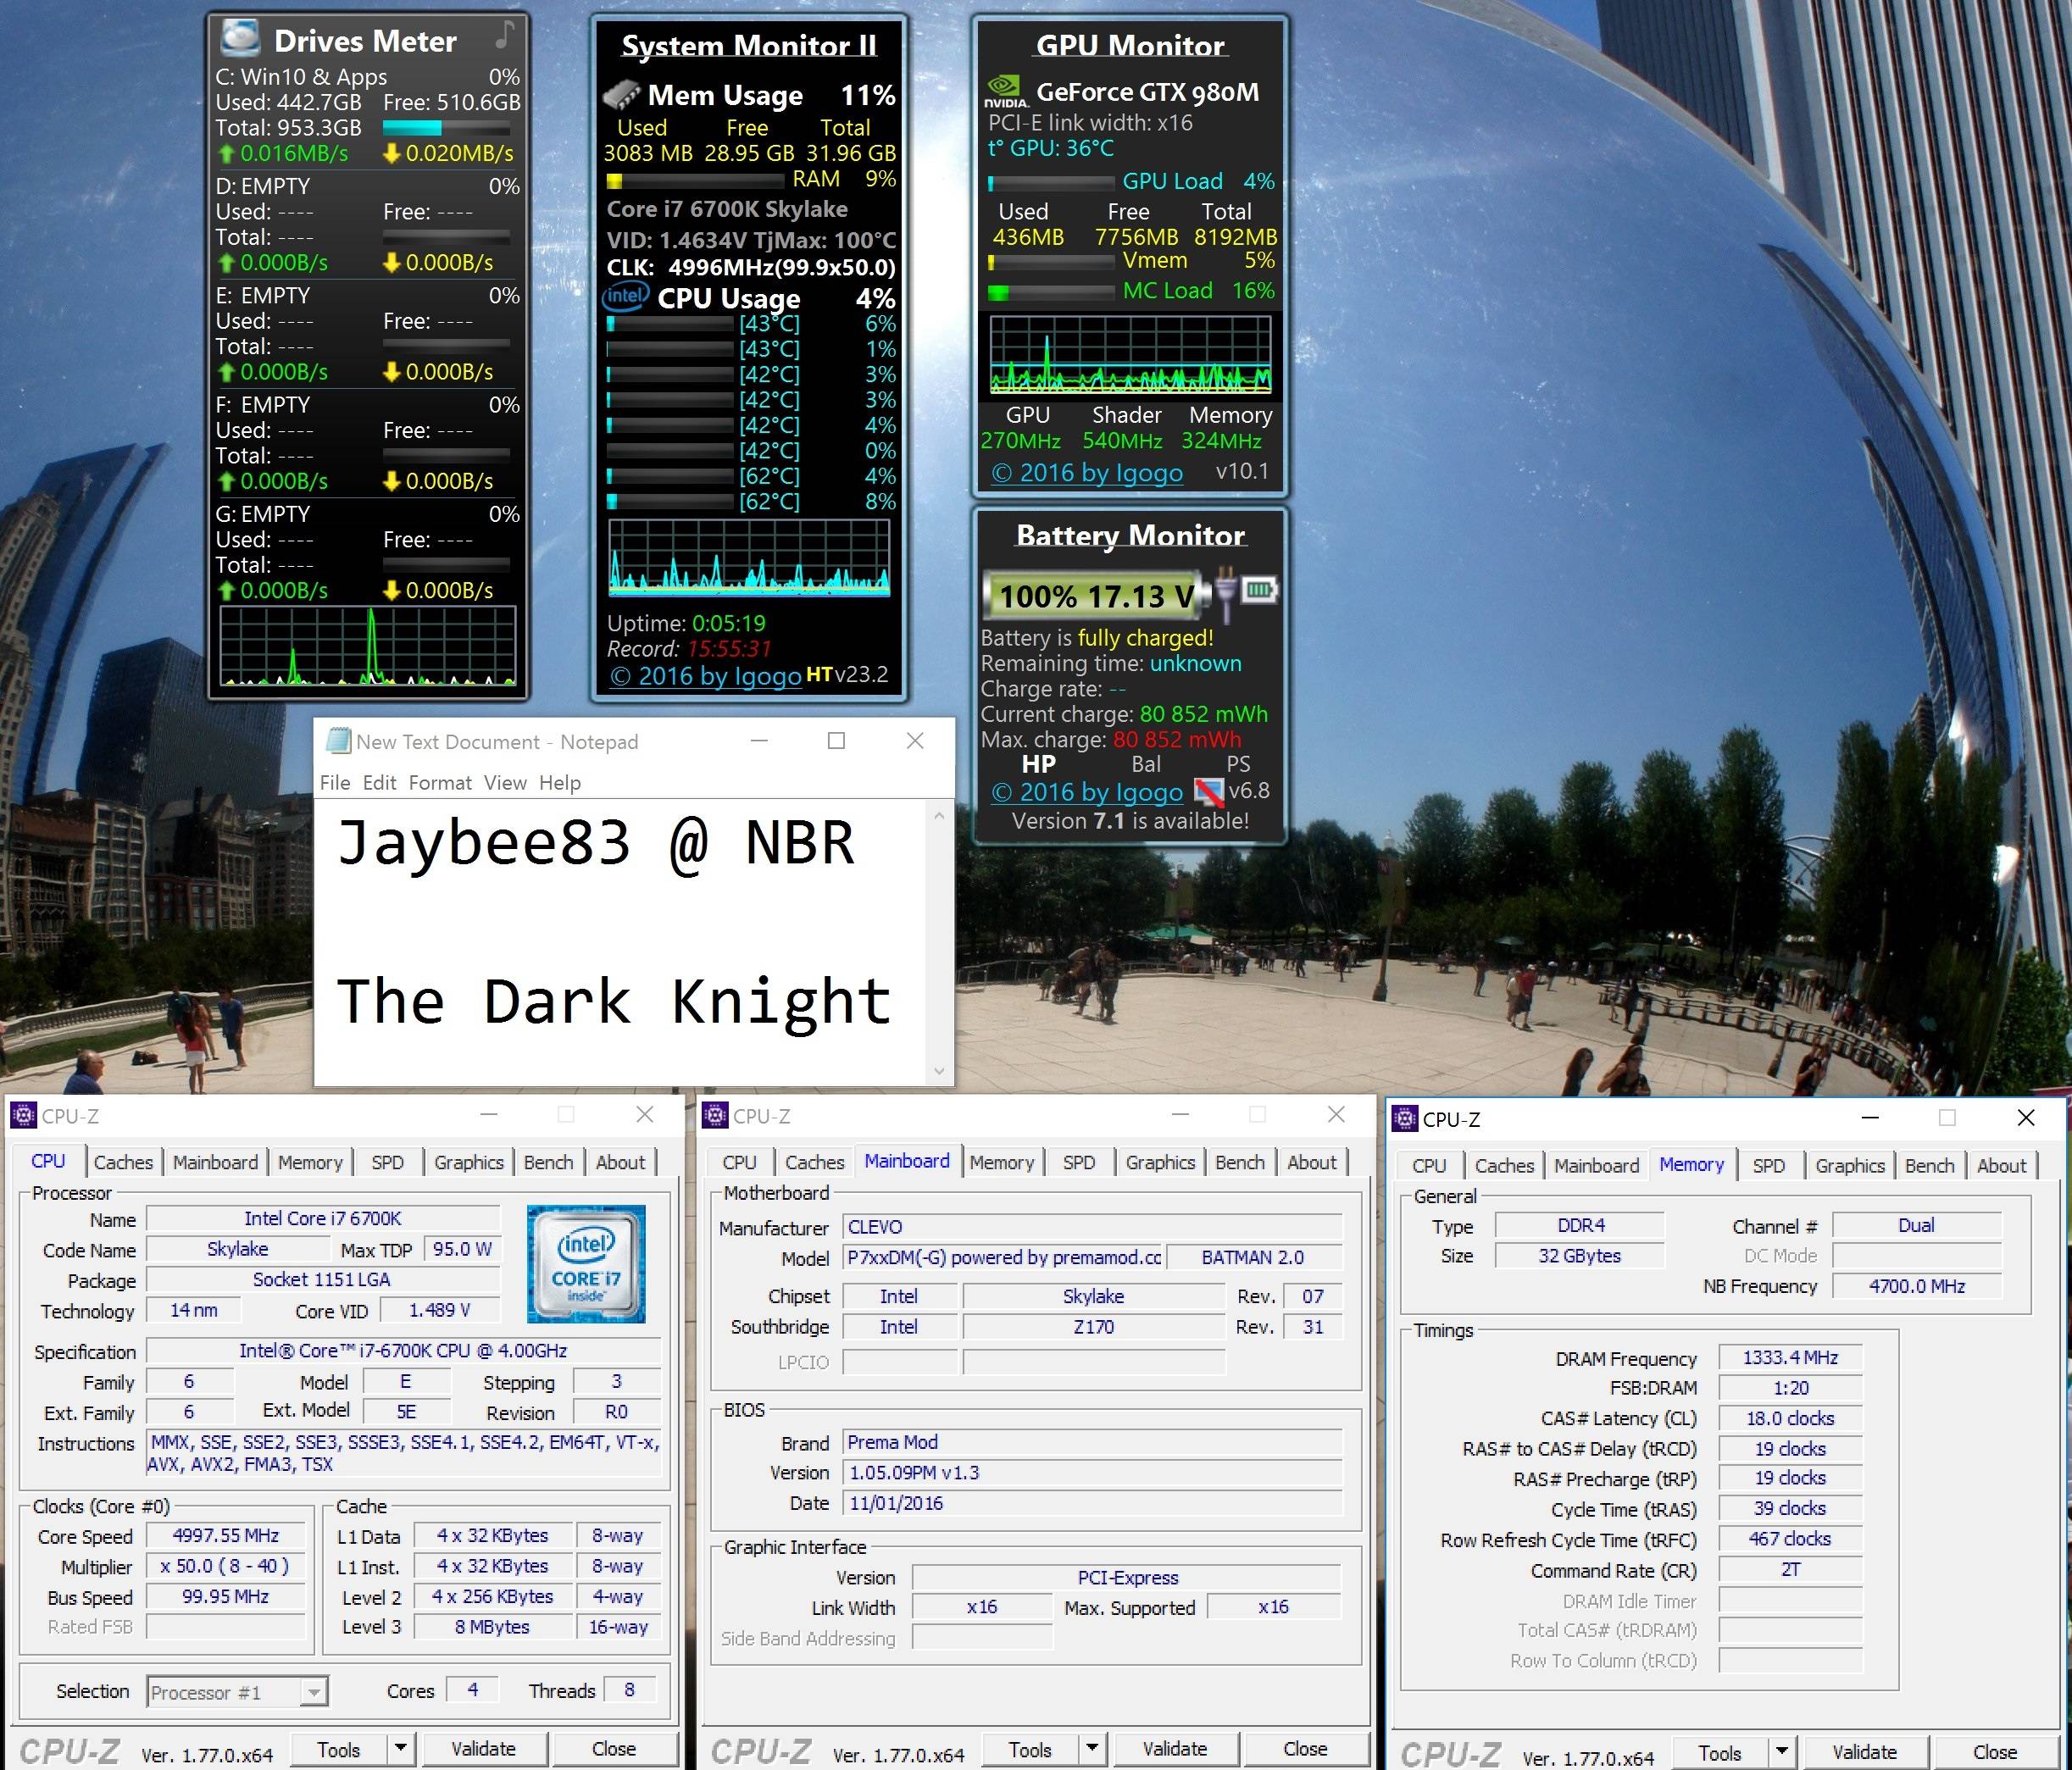This screenshot has width=2072, height=1770.
Task: Click the music note icon in Drives Meter
Action: [505, 36]
